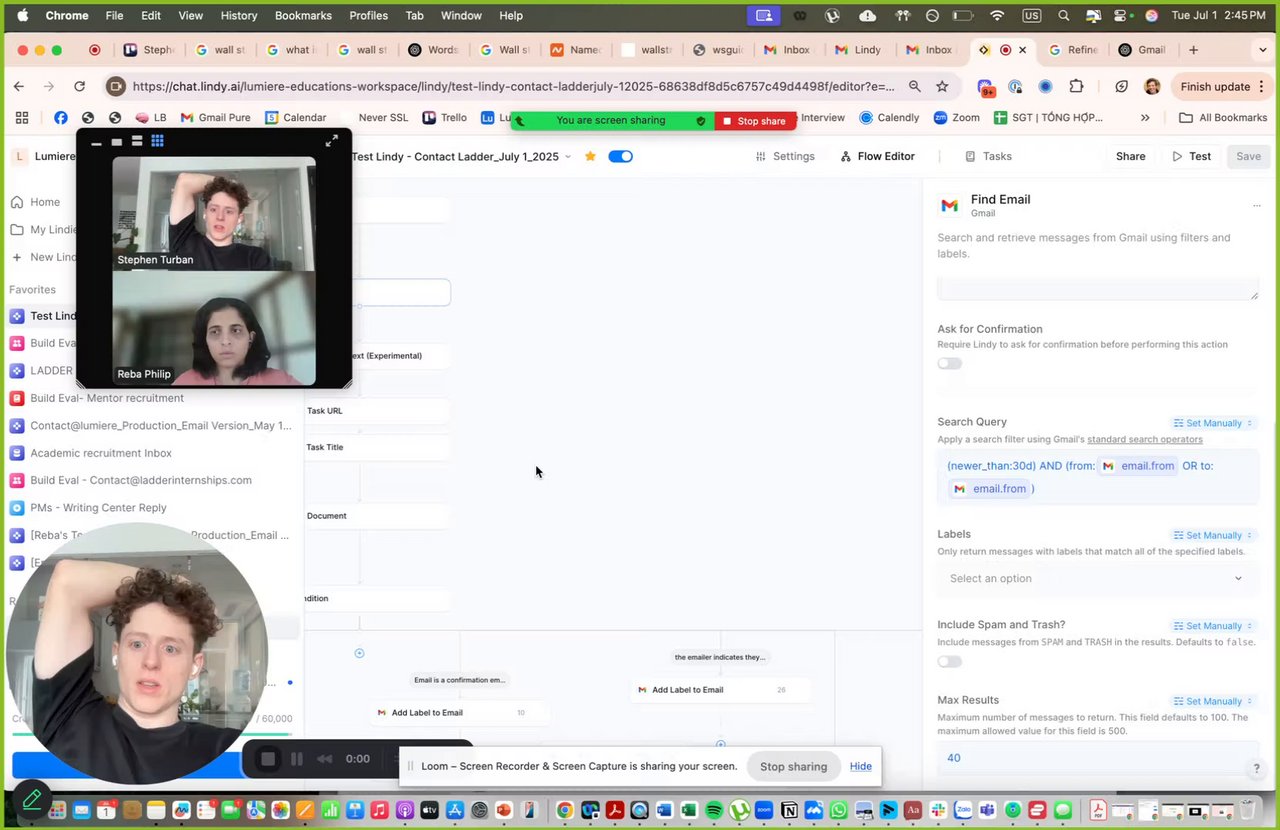This screenshot has height=830, width=1280.
Task: Open a new Chrome tab
Action: coord(1193,50)
